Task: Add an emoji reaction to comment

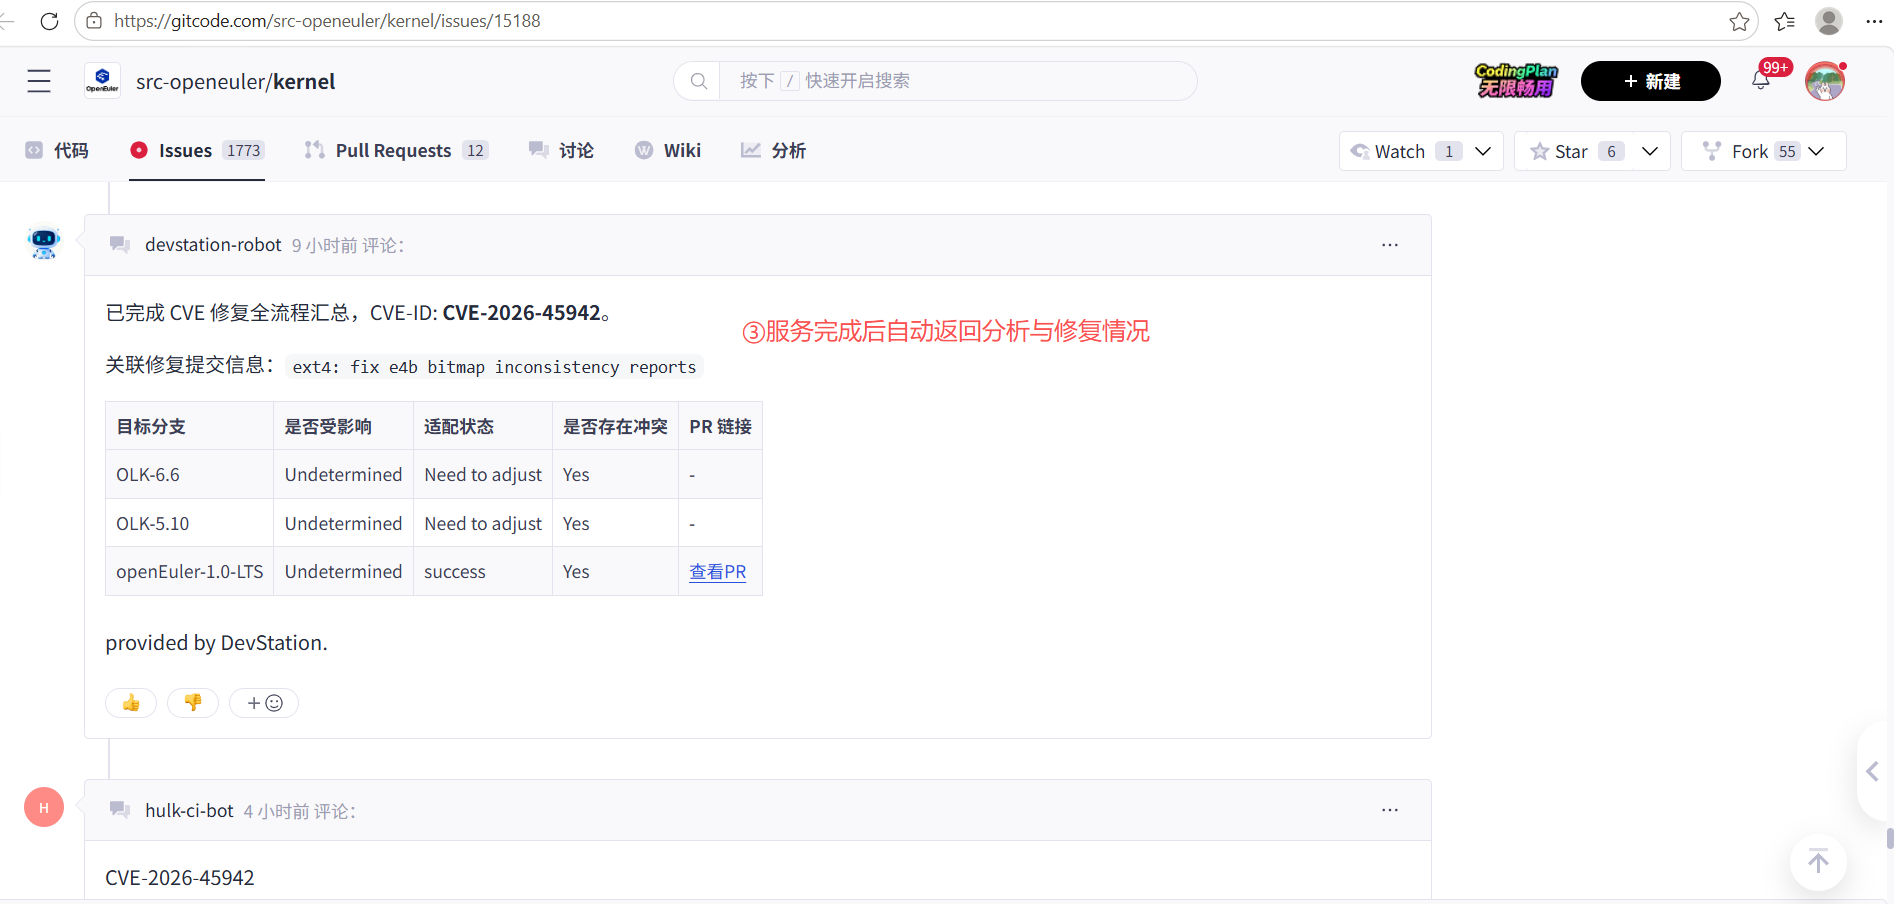Action: coord(264,703)
